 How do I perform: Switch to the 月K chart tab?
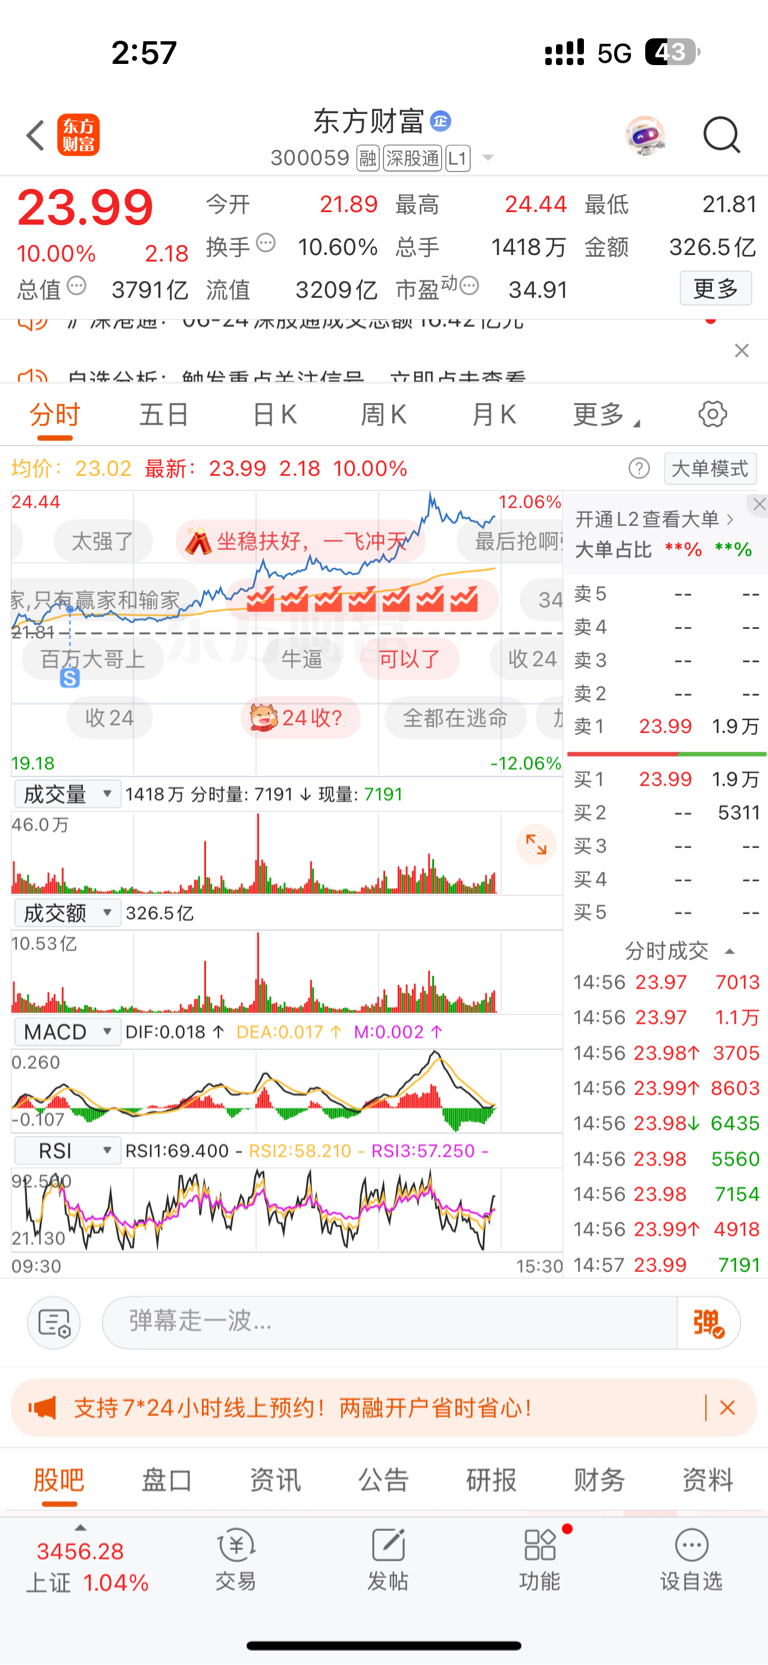pos(493,415)
